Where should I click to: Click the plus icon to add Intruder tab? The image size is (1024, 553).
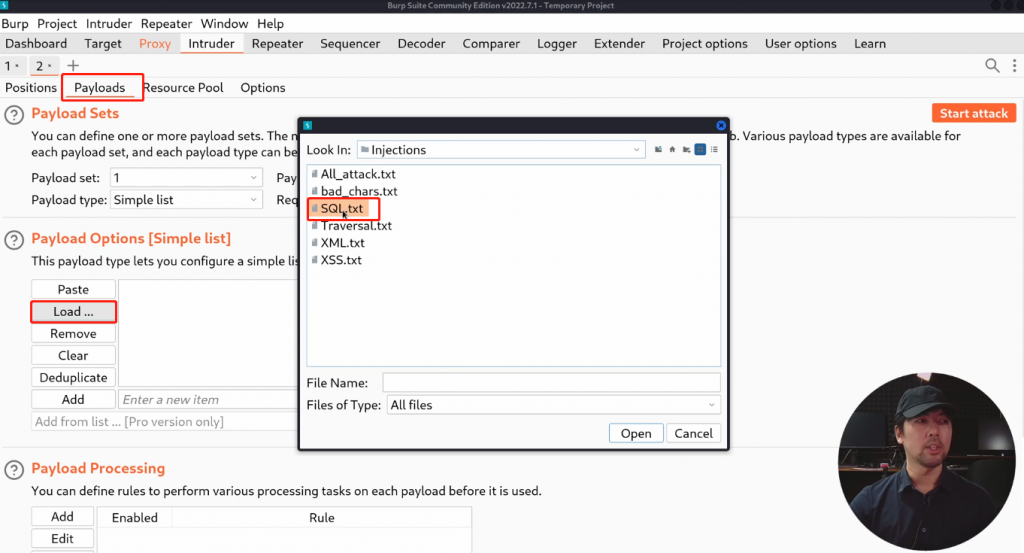pos(73,65)
